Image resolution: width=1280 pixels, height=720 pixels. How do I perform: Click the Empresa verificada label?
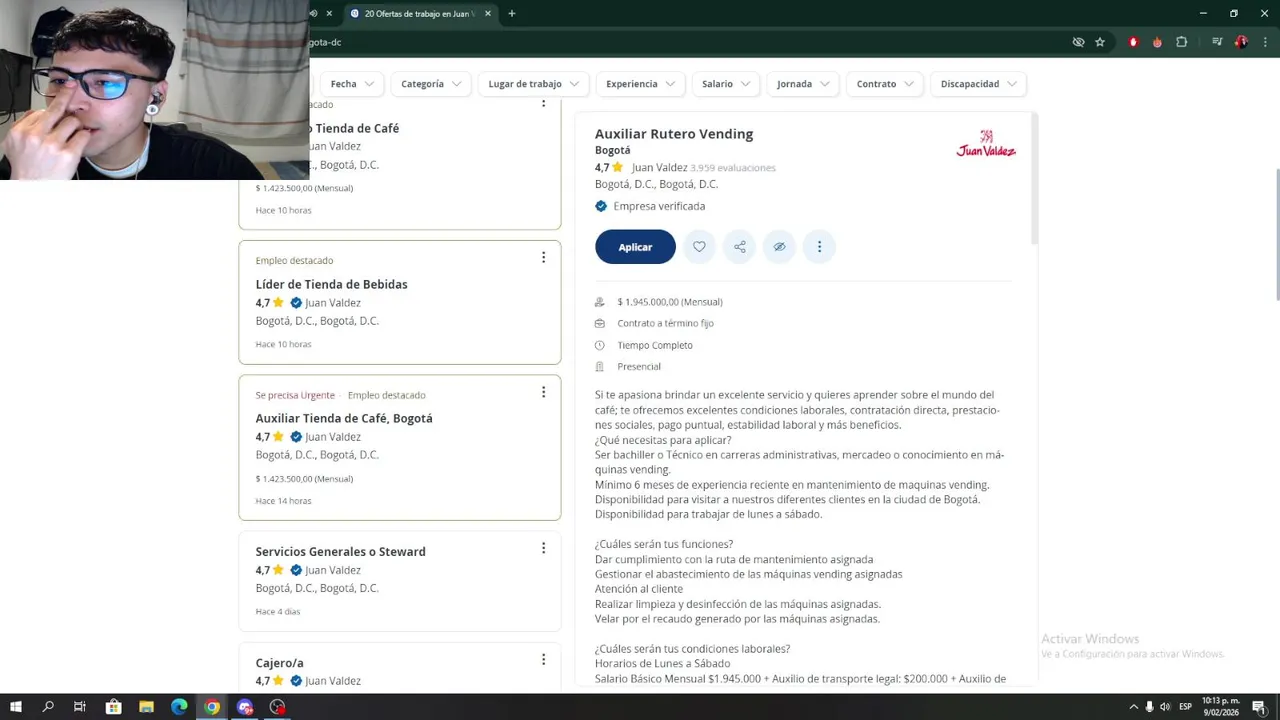pyautogui.click(x=659, y=206)
